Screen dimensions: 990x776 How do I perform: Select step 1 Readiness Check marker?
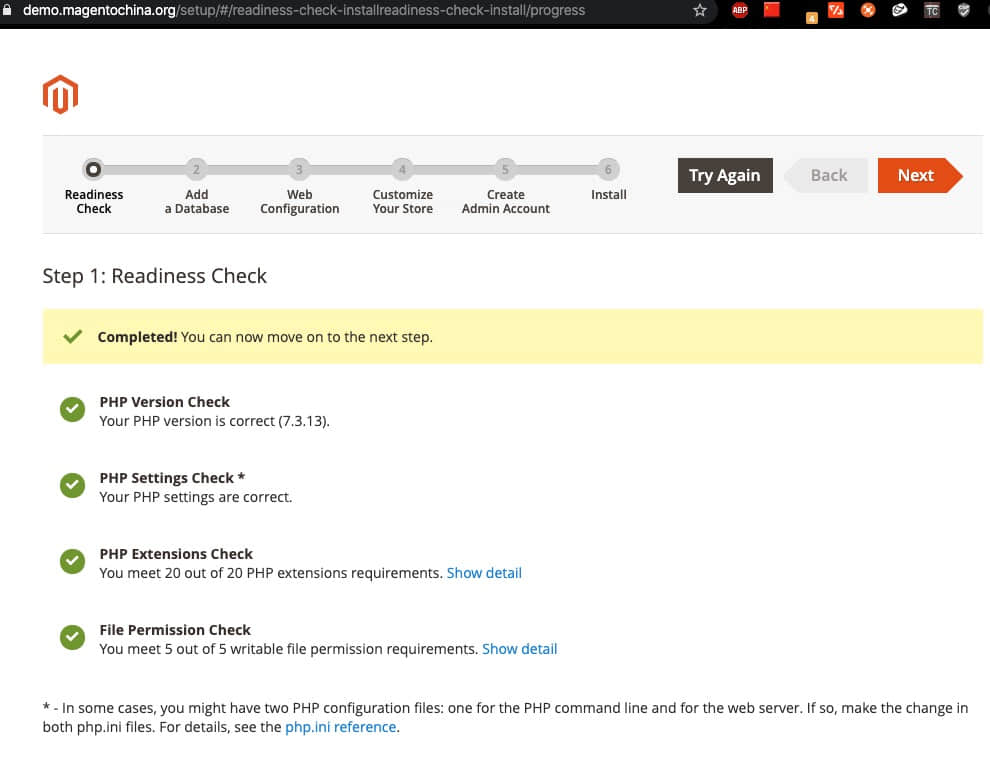[x=93, y=169]
